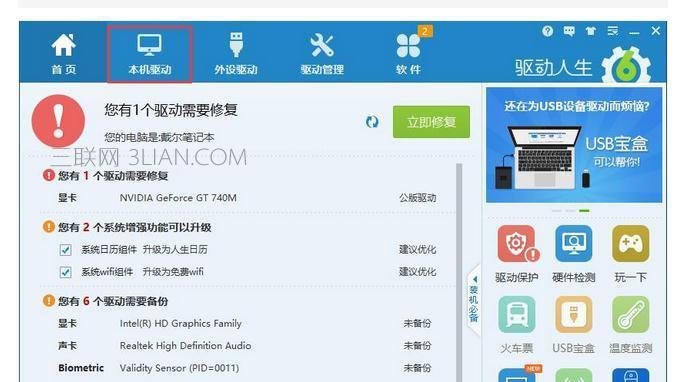Open the 火车票 tool
691x382 pixels.
[516, 325]
